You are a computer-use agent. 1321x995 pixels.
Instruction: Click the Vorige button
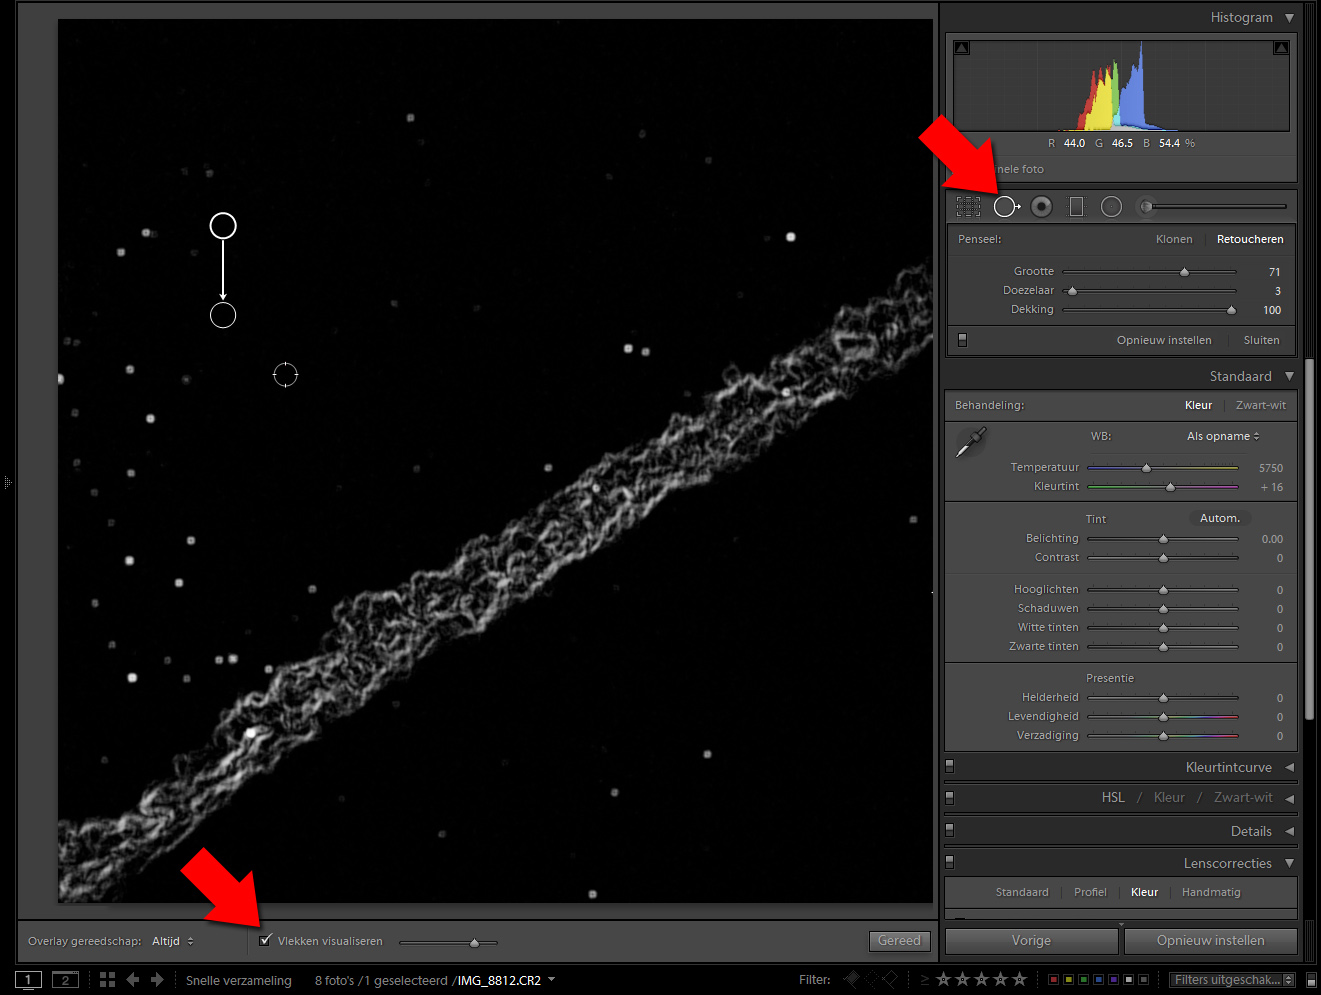pos(1031,941)
